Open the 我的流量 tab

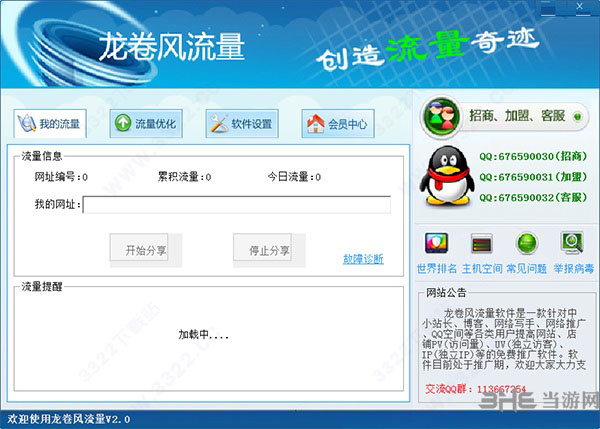(x=50, y=123)
